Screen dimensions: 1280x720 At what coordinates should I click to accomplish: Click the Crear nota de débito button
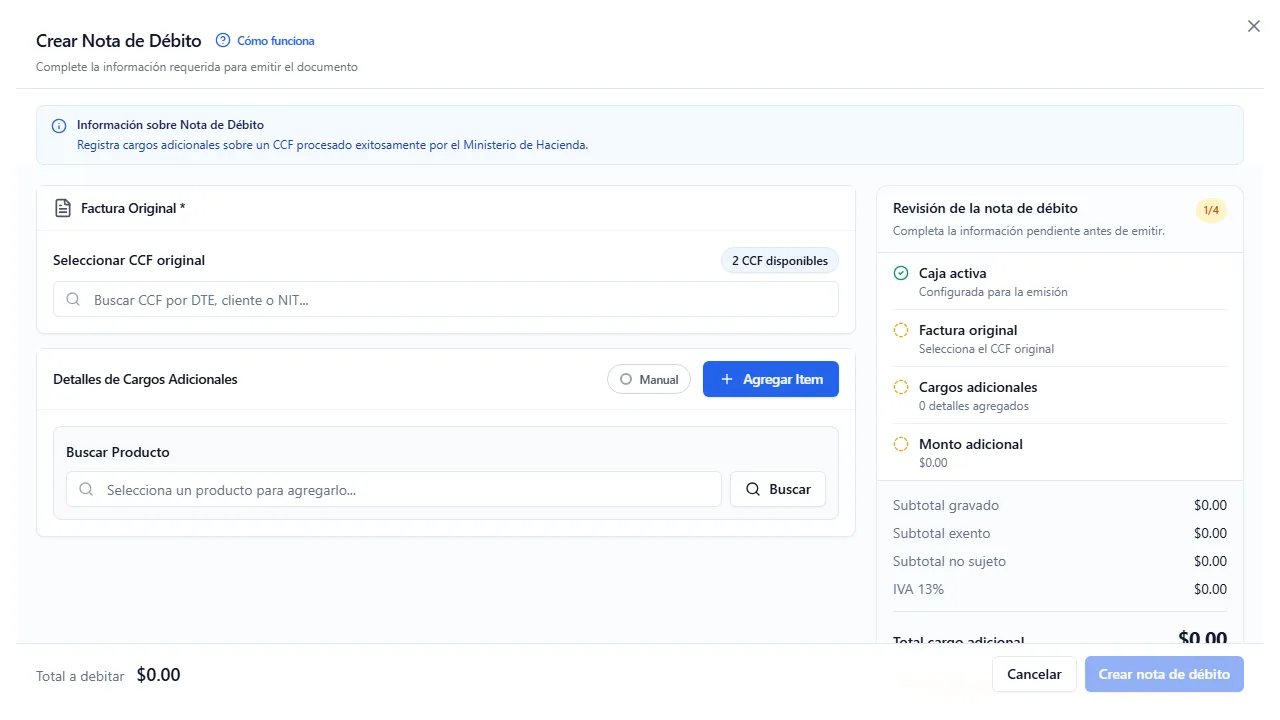pos(1164,674)
